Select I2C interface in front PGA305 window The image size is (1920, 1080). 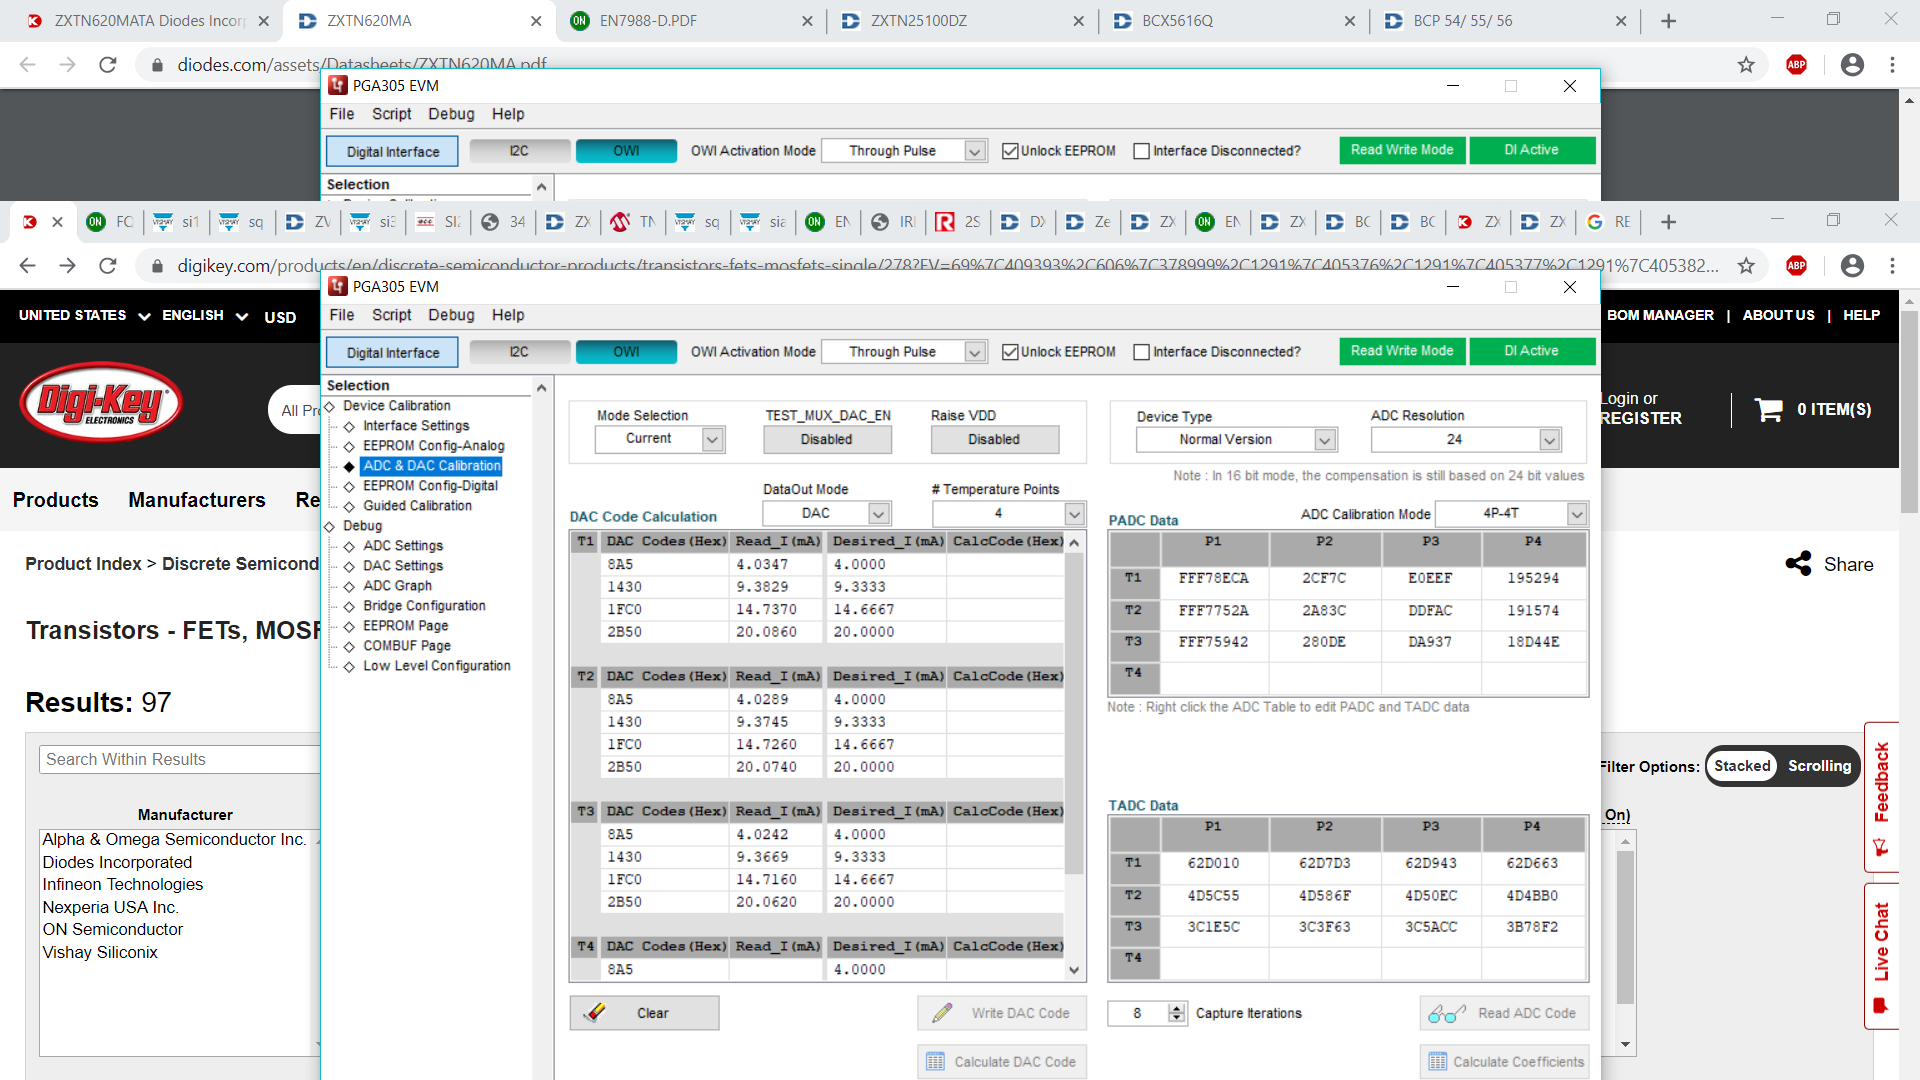pyautogui.click(x=519, y=352)
